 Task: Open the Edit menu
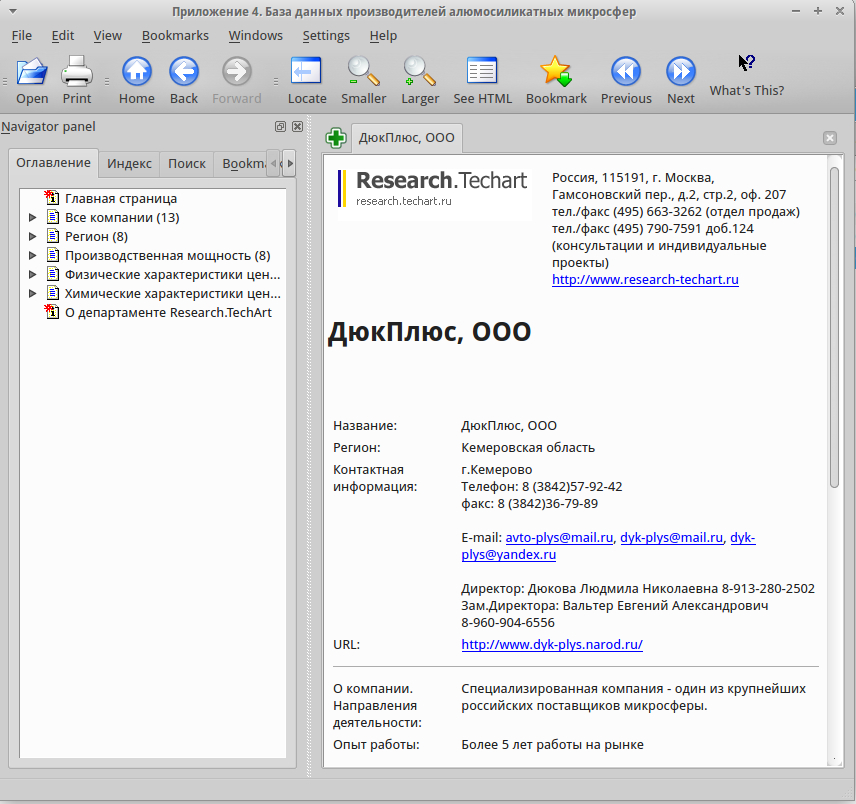click(x=63, y=35)
